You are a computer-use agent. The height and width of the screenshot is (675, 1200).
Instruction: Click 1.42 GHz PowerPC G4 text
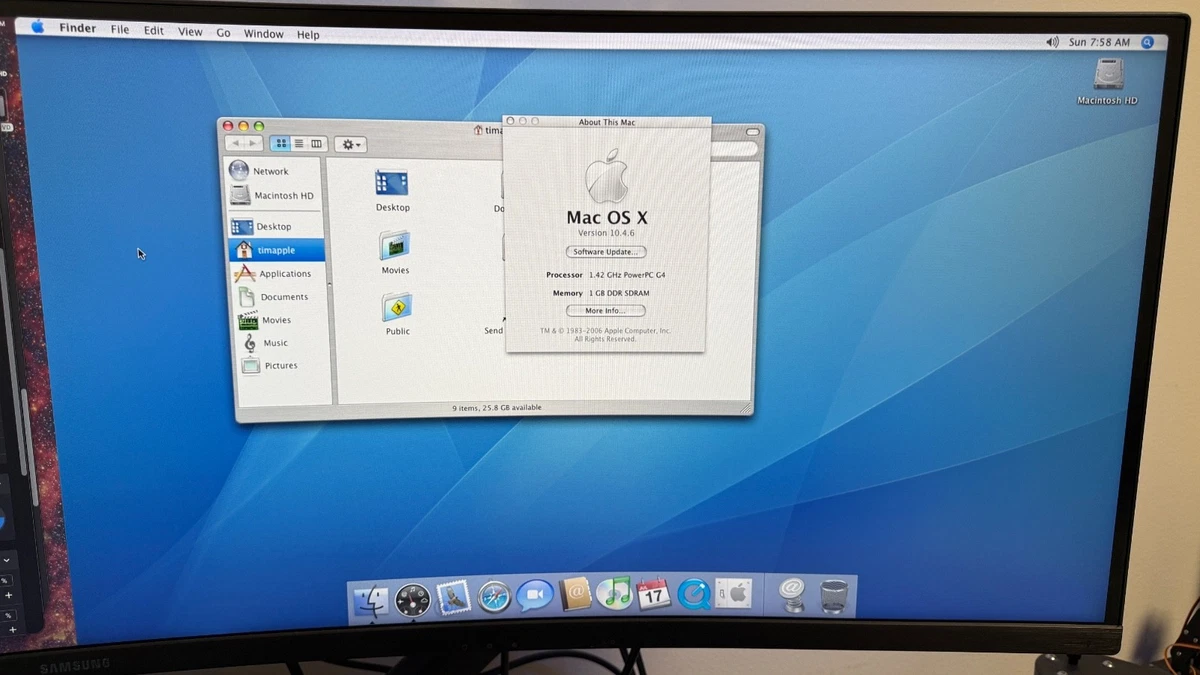tap(627, 275)
